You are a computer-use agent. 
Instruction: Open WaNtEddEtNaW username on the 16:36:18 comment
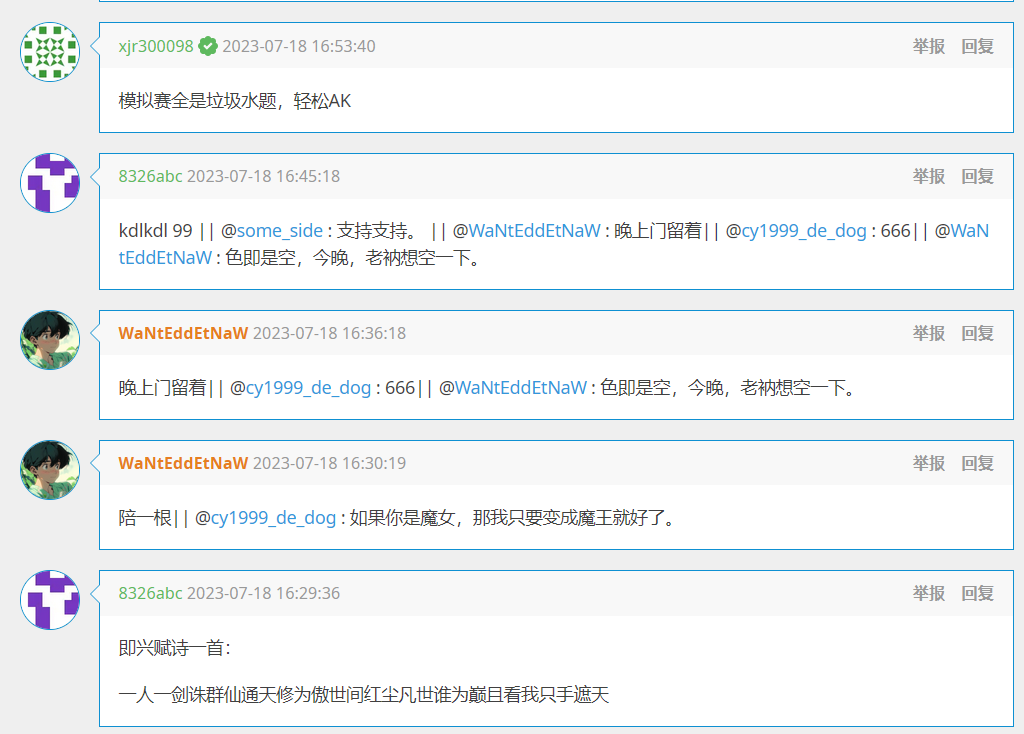pyautogui.click(x=183, y=333)
